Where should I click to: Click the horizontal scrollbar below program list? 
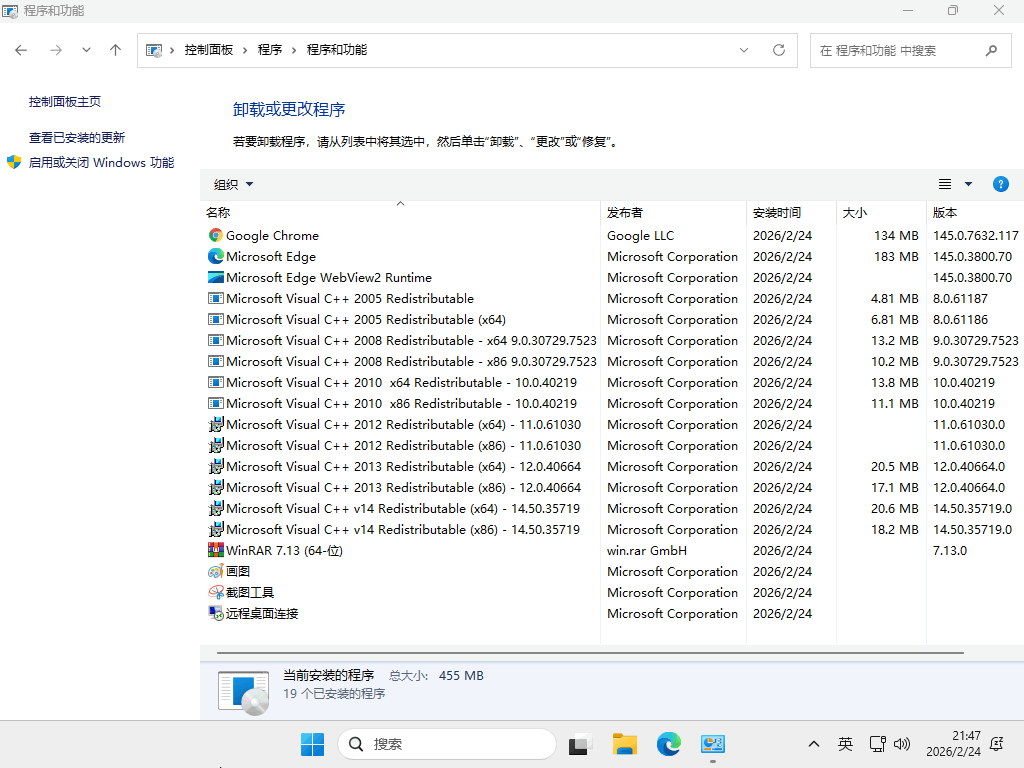pyautogui.click(x=590, y=651)
